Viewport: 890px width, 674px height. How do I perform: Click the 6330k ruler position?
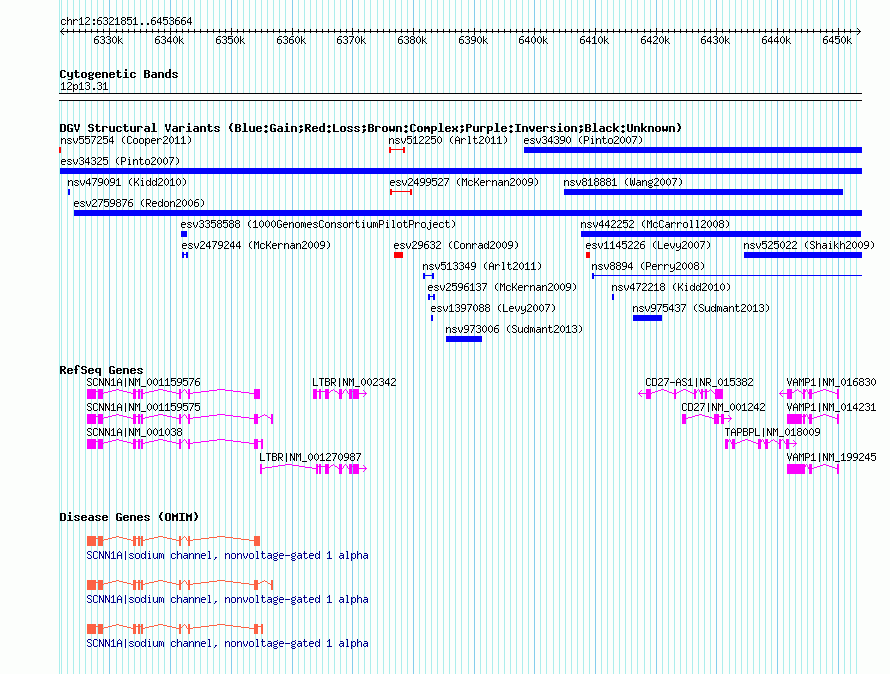108,40
